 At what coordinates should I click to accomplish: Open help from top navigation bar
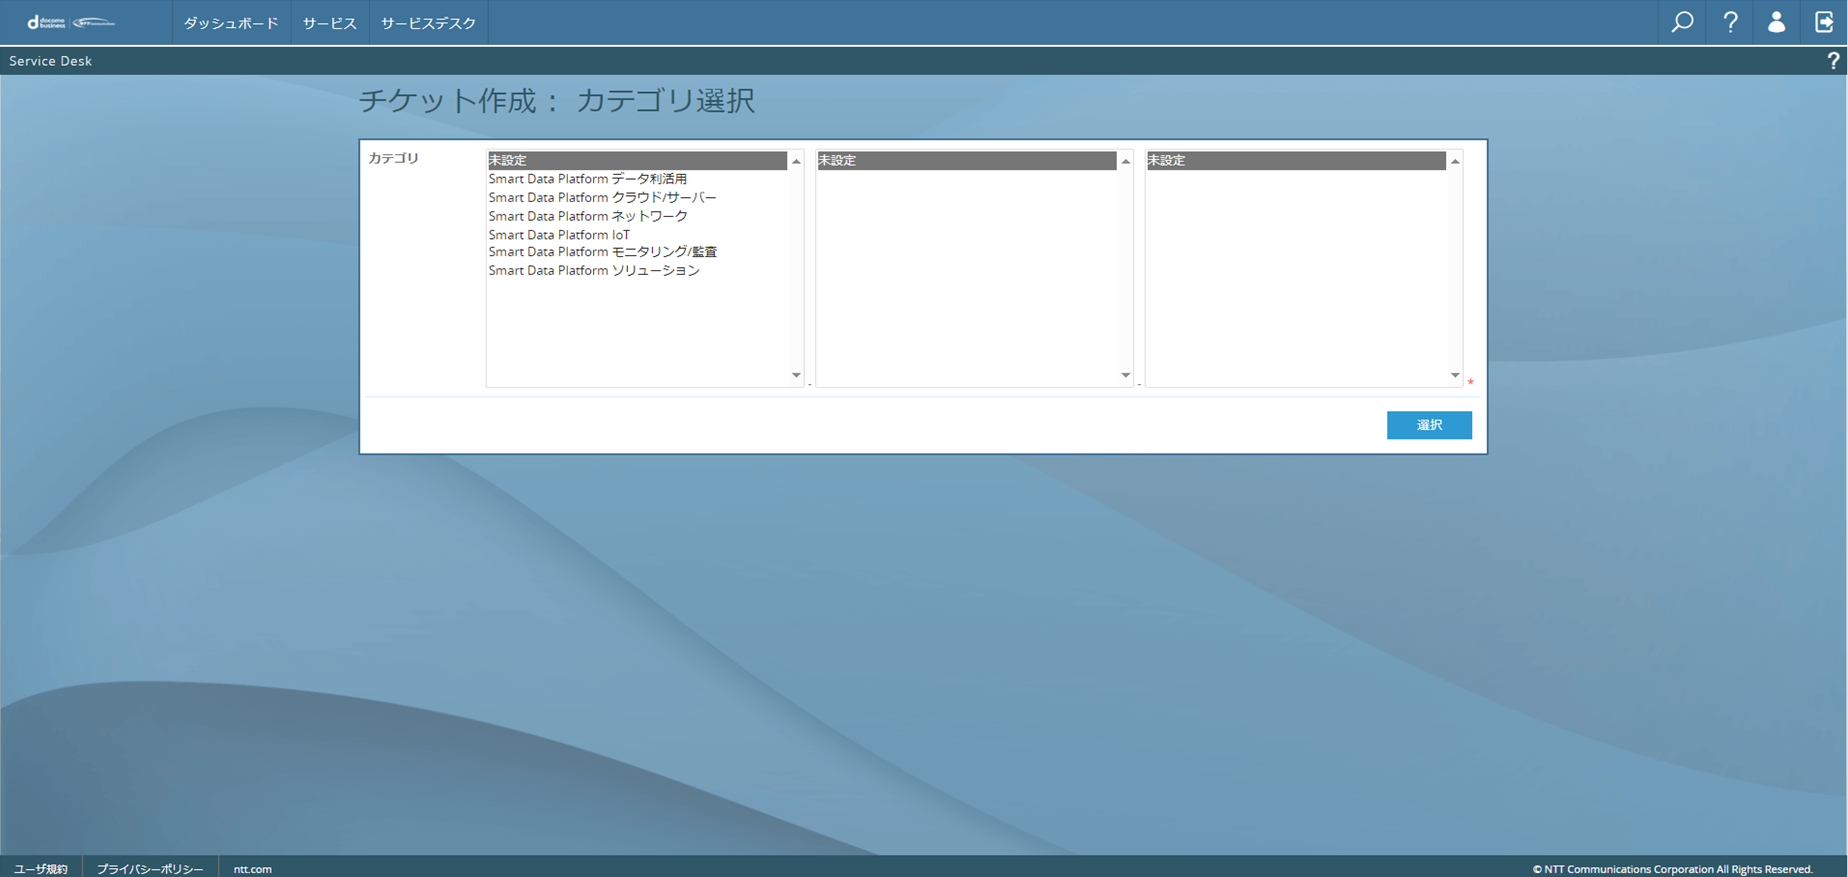click(x=1730, y=22)
